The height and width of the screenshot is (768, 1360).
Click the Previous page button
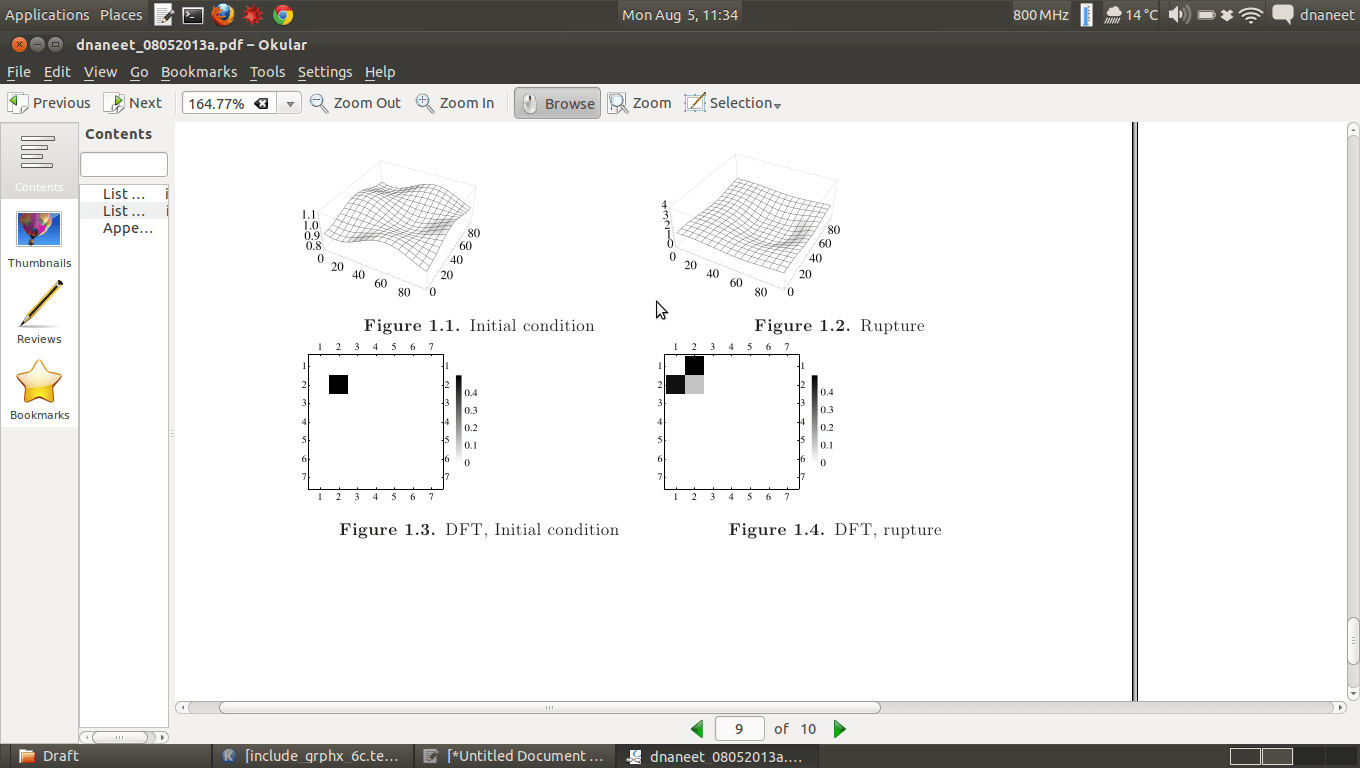[49, 102]
